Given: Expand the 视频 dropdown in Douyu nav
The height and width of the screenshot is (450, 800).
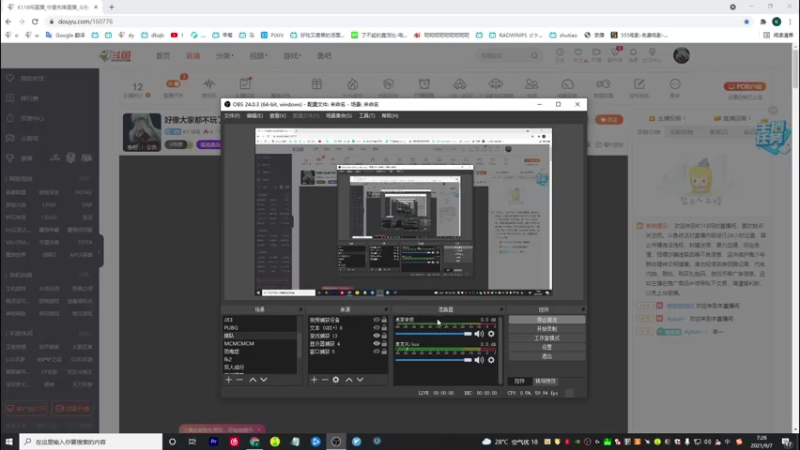Looking at the screenshot, I should click(x=259, y=56).
